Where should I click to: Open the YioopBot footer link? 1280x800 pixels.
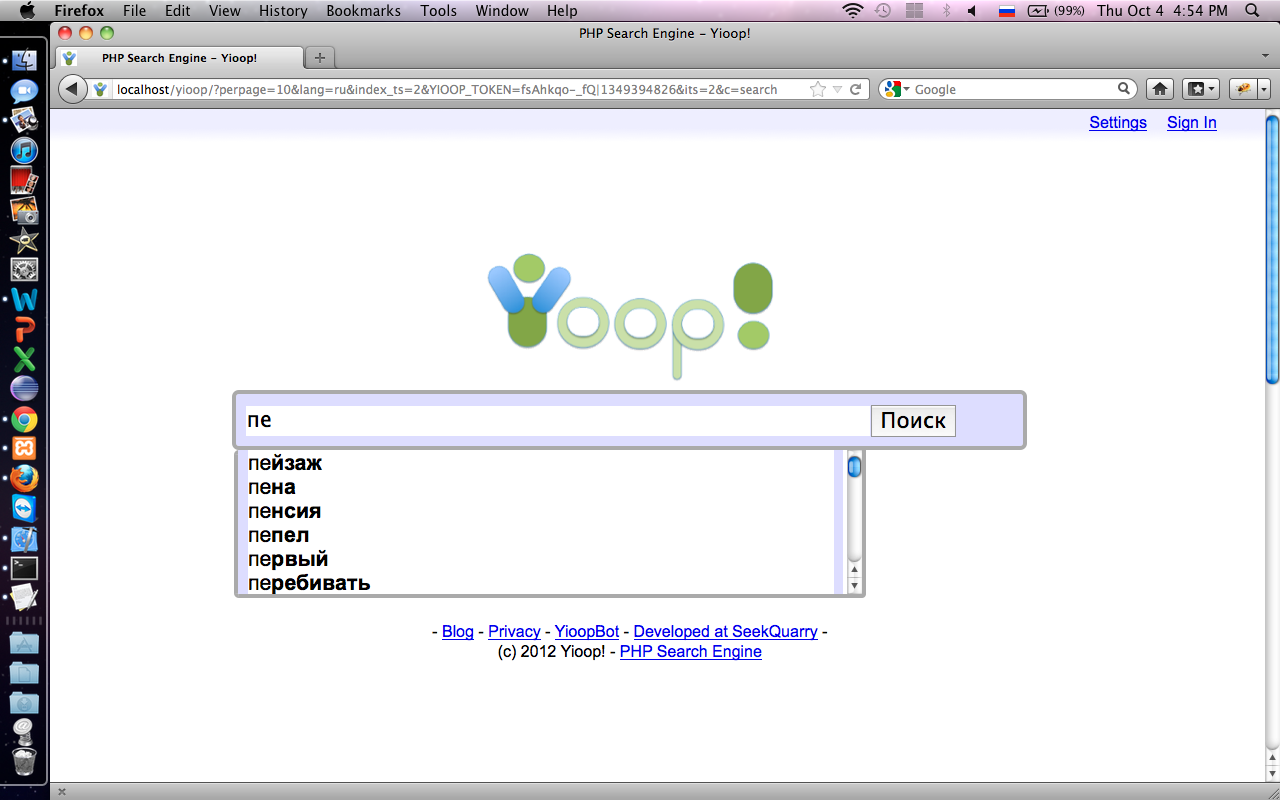point(587,632)
